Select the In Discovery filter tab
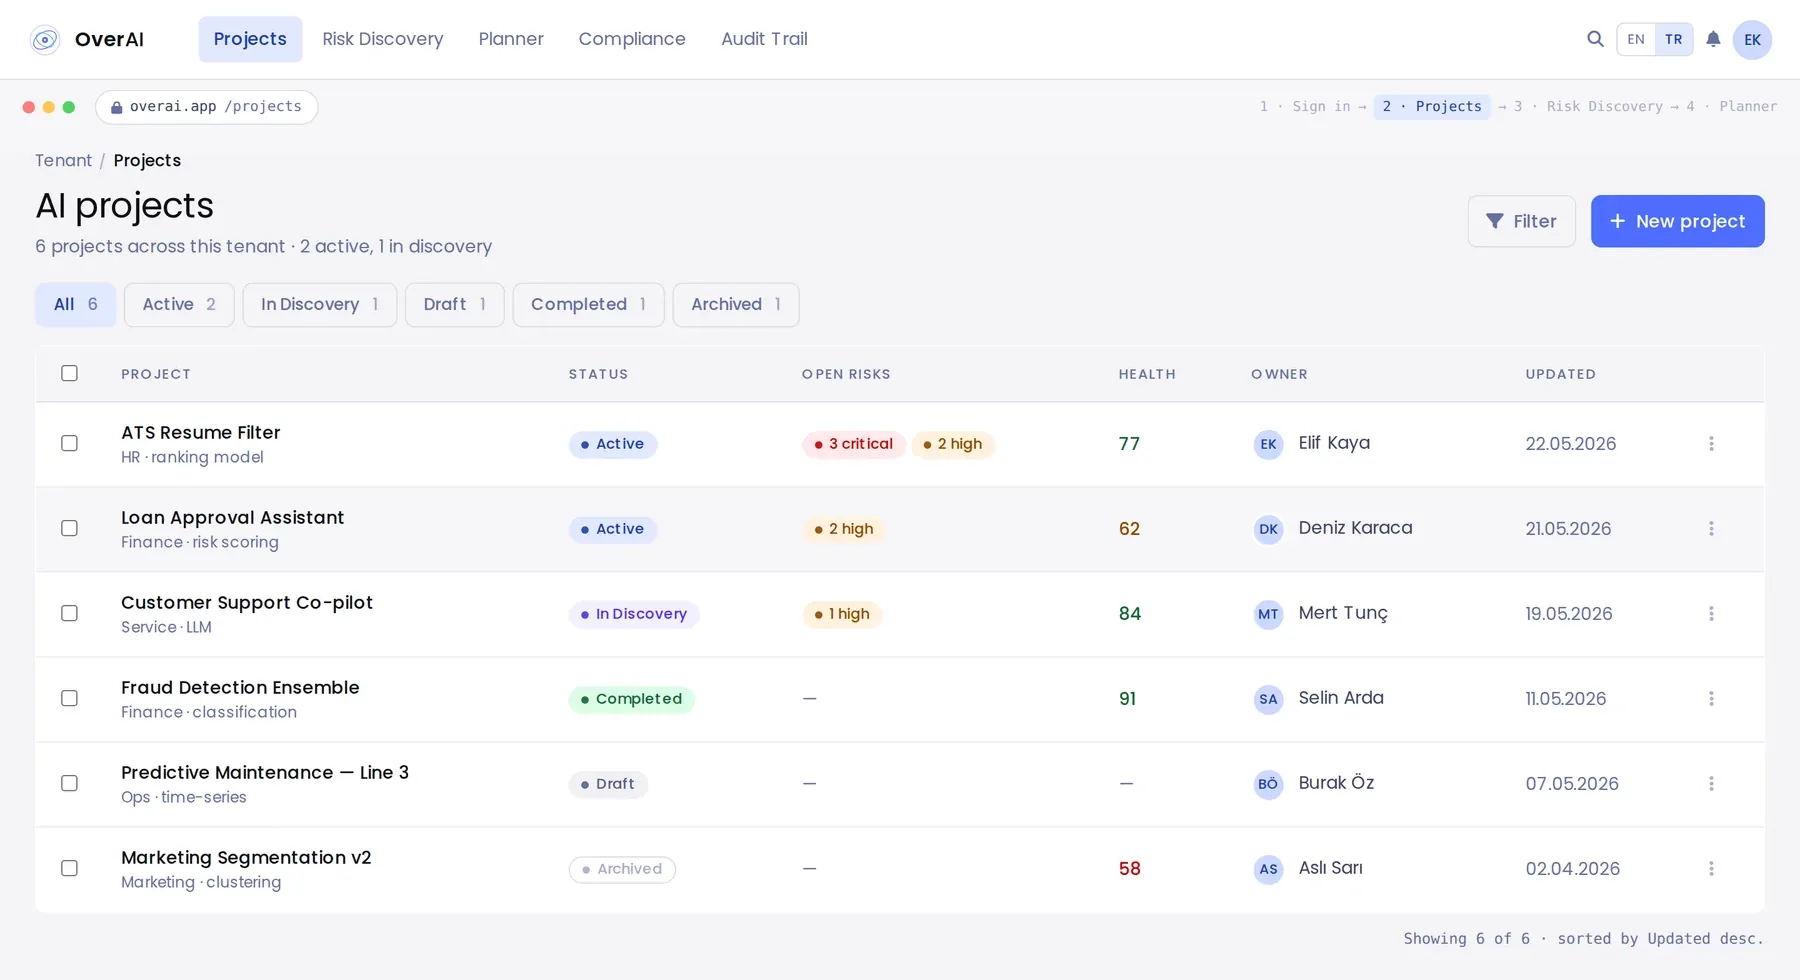Image resolution: width=1800 pixels, height=980 pixels. [x=320, y=305]
